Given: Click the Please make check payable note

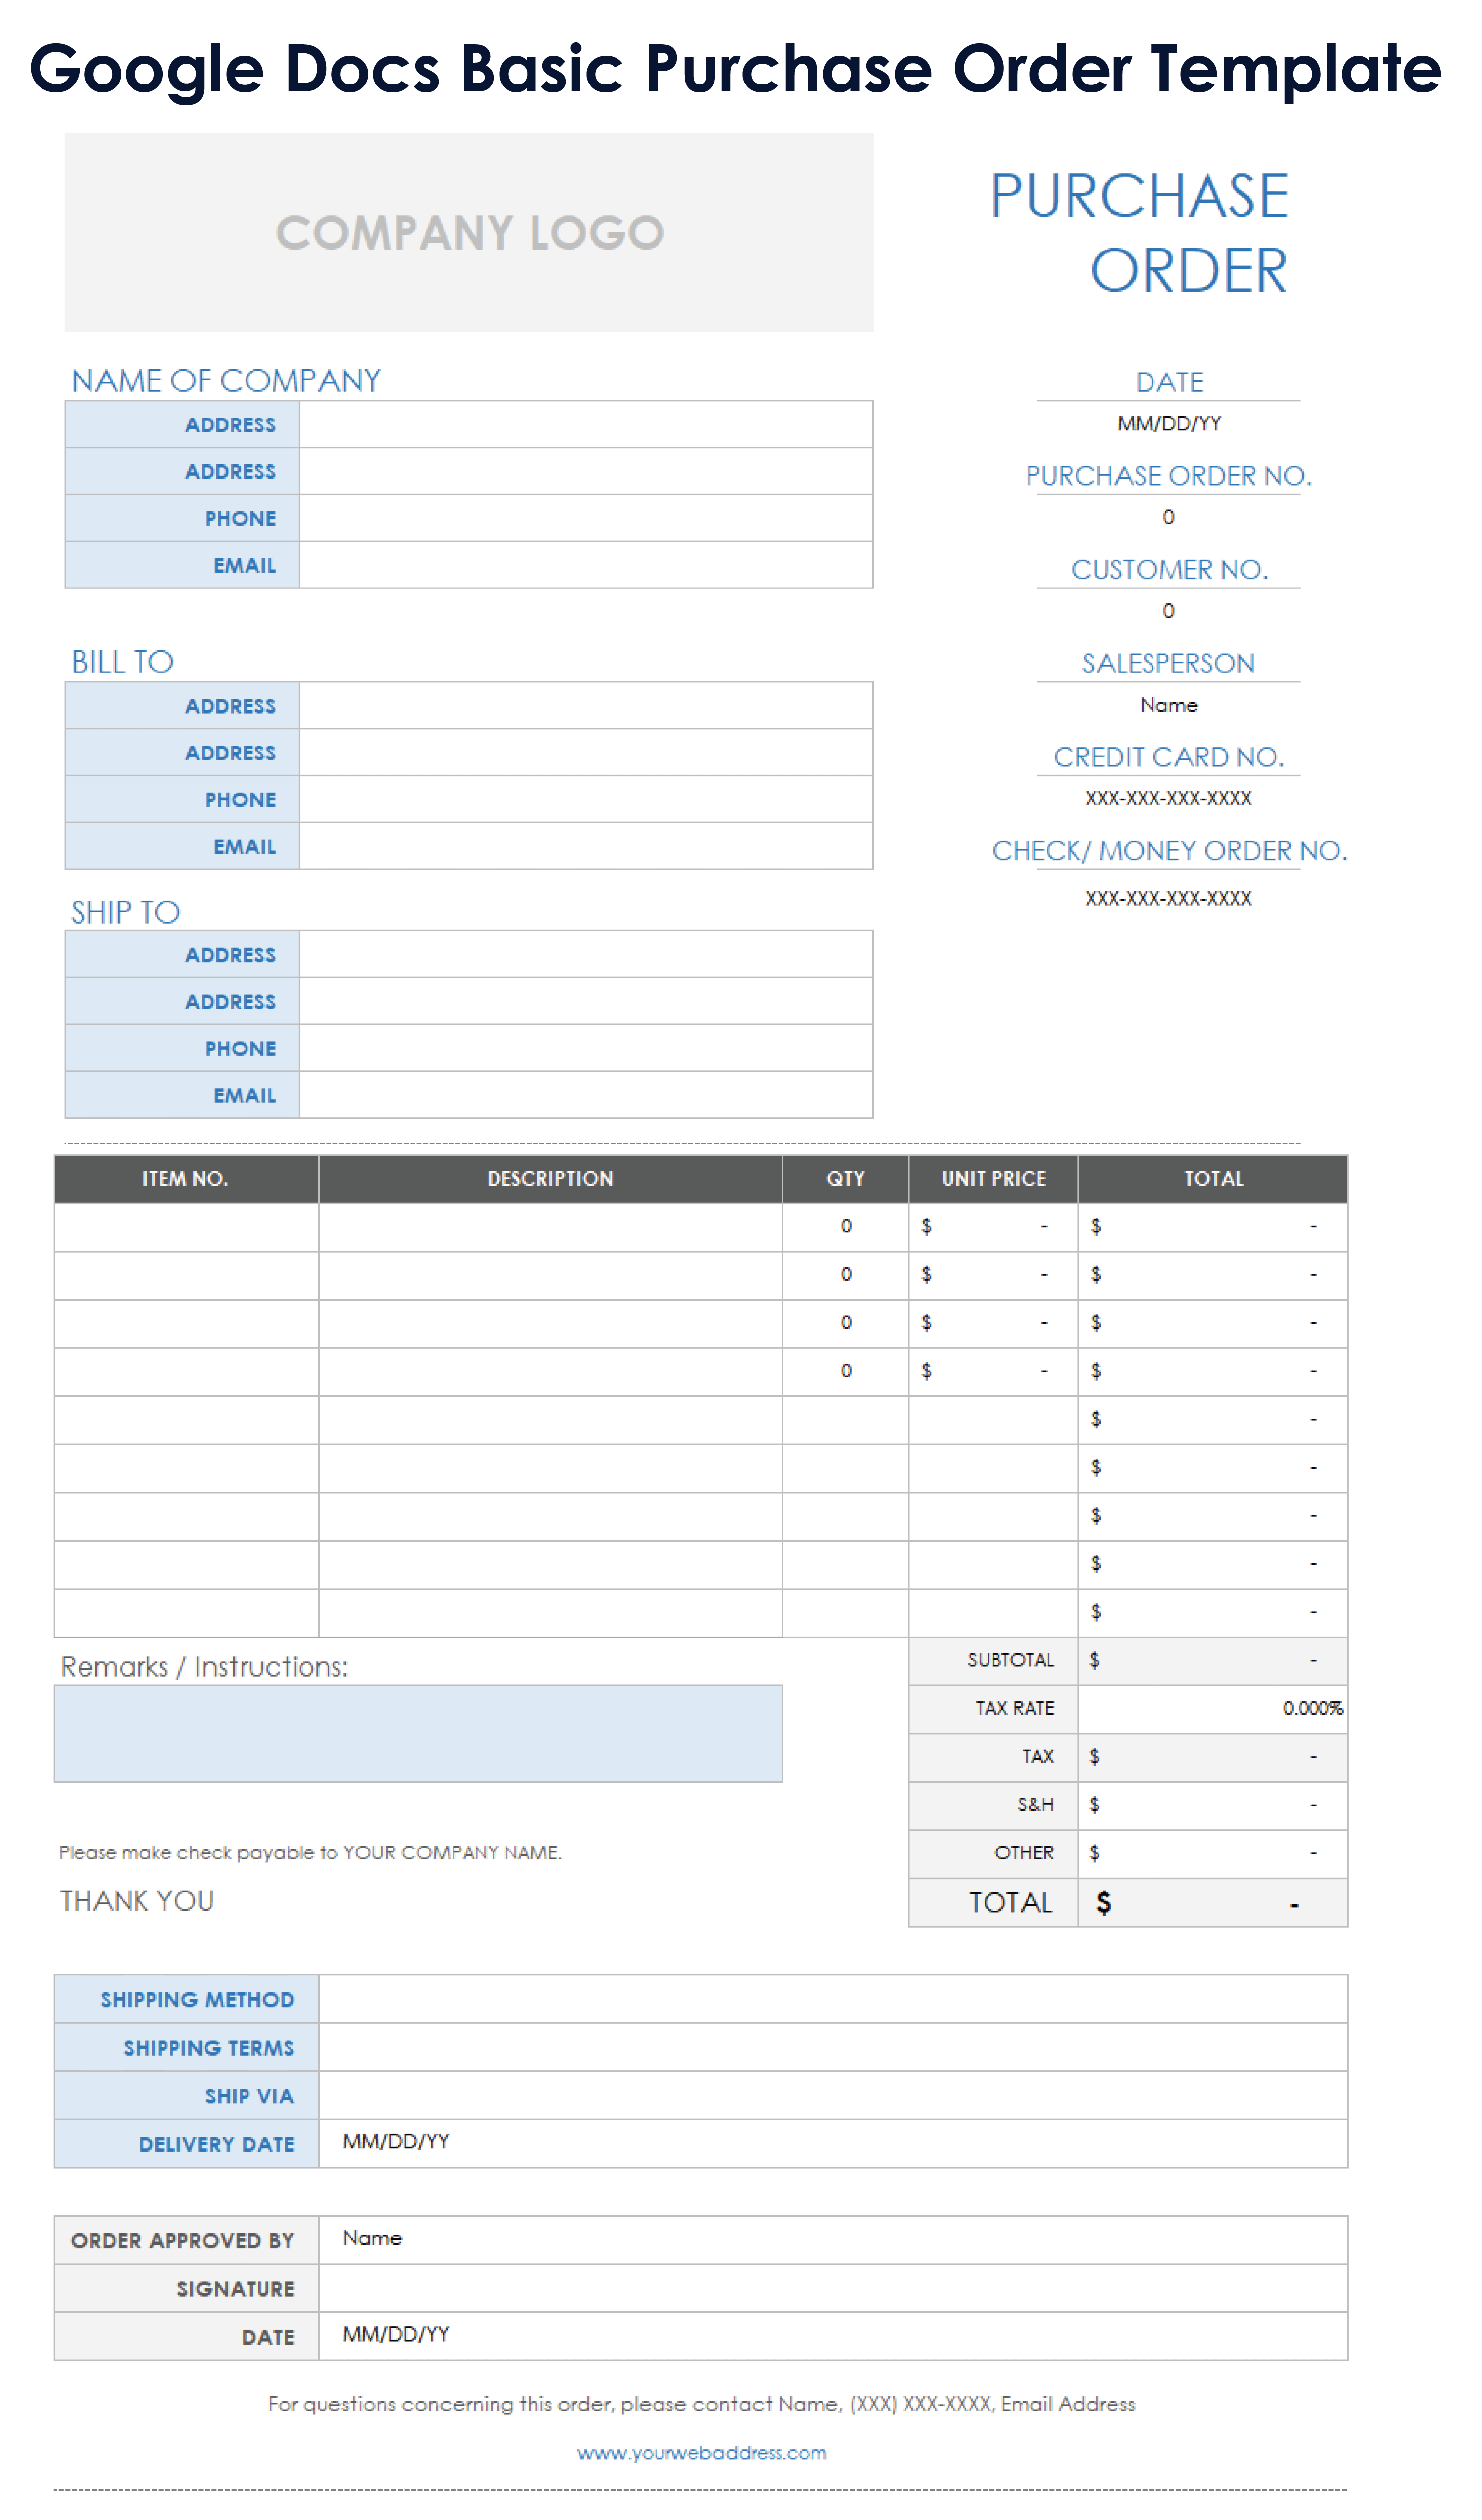Looking at the screenshot, I should 310,1853.
